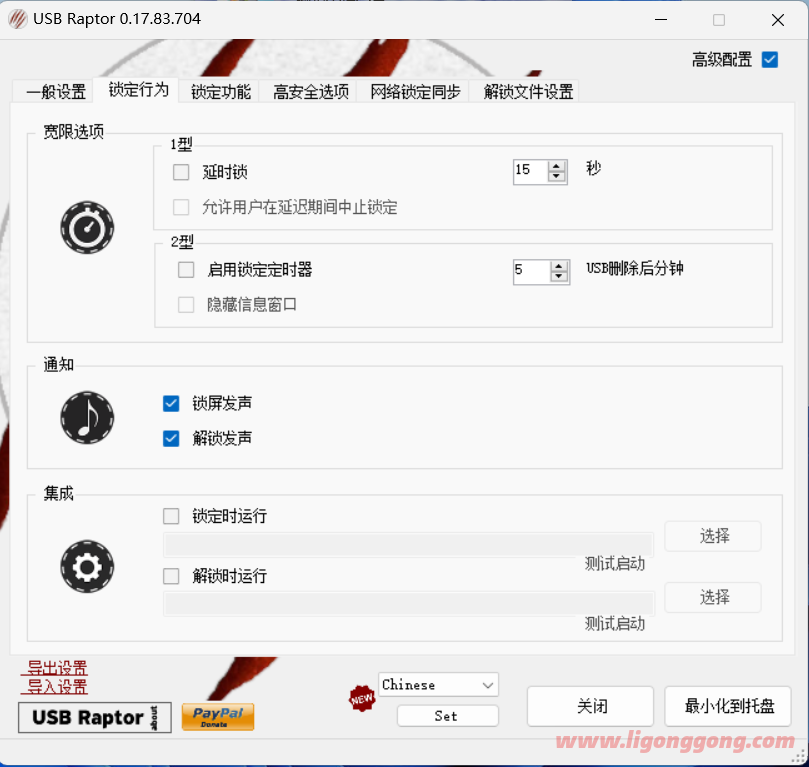Click the 锁定时运行 path input field
Viewport: 809px width, 767px height.
click(408, 544)
